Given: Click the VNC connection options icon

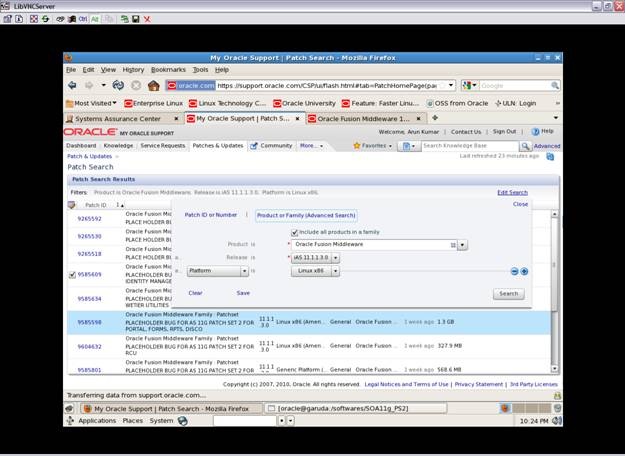Looking at the screenshot, I should click(x=8, y=19).
